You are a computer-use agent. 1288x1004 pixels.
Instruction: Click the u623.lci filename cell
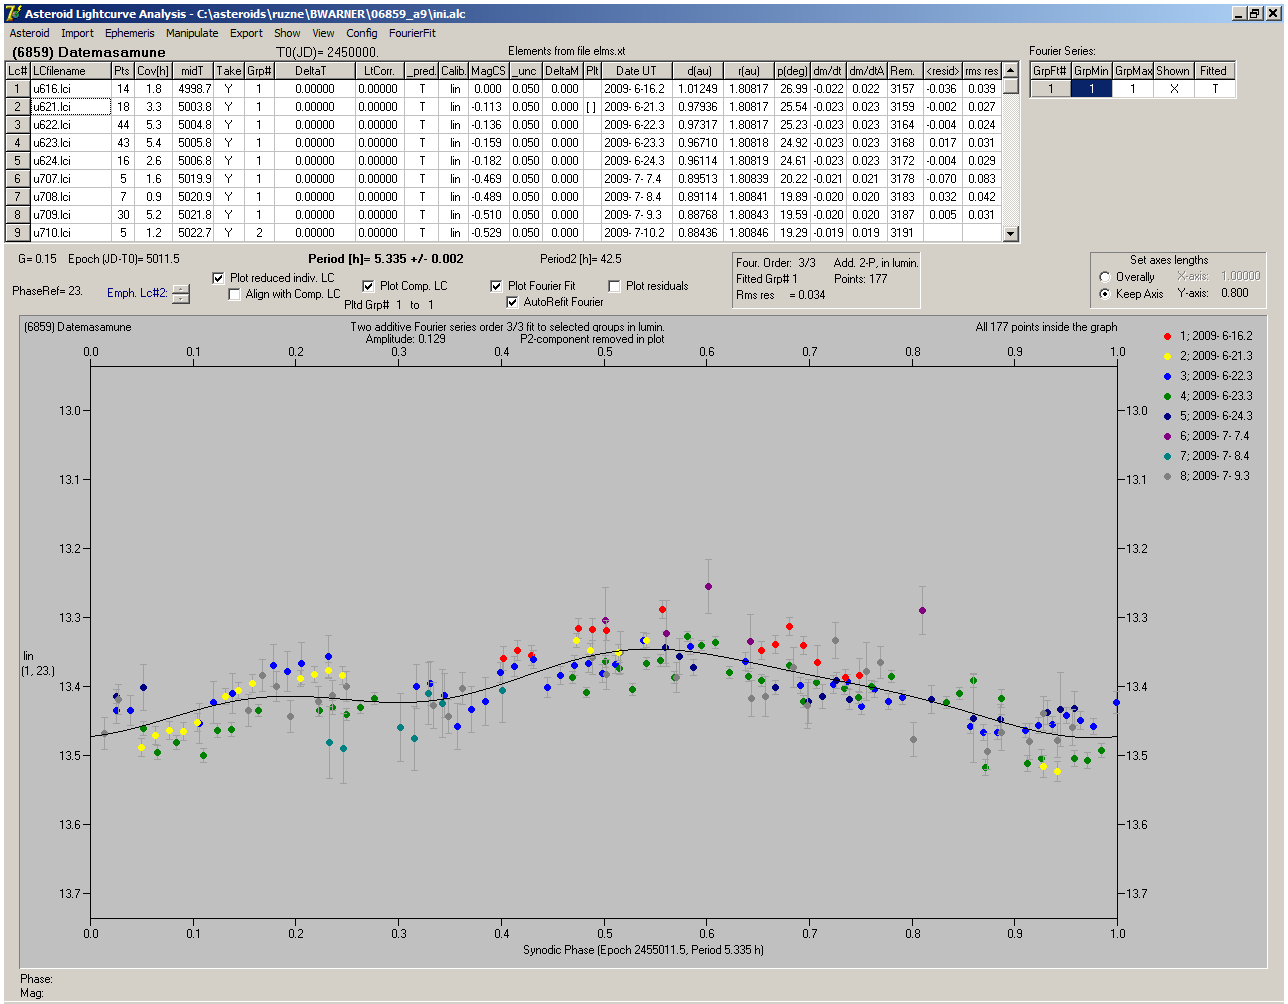click(x=70, y=143)
